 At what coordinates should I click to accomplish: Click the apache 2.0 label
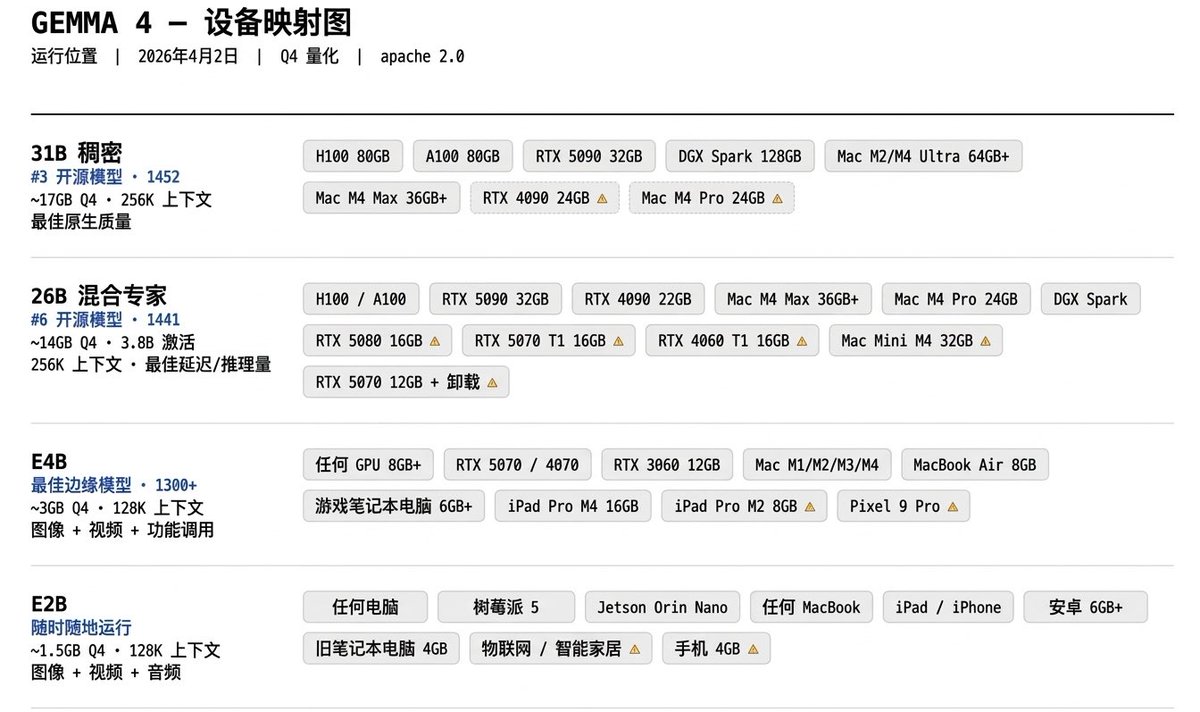coord(422,57)
